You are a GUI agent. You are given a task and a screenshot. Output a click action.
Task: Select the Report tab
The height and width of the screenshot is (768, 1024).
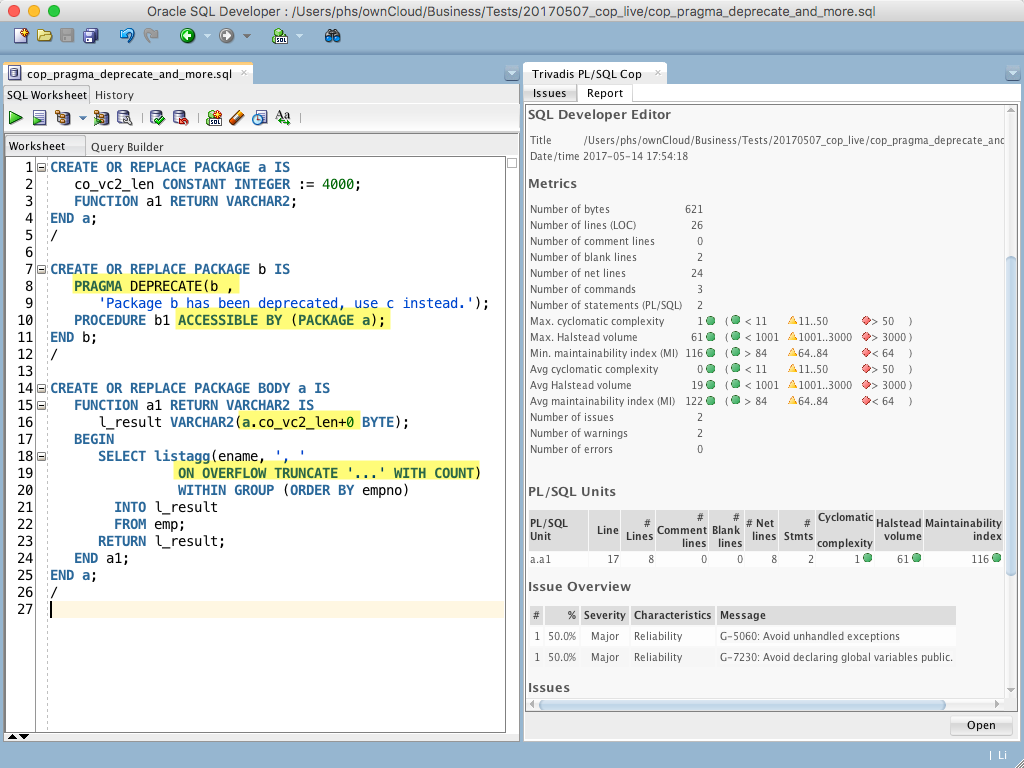605,93
